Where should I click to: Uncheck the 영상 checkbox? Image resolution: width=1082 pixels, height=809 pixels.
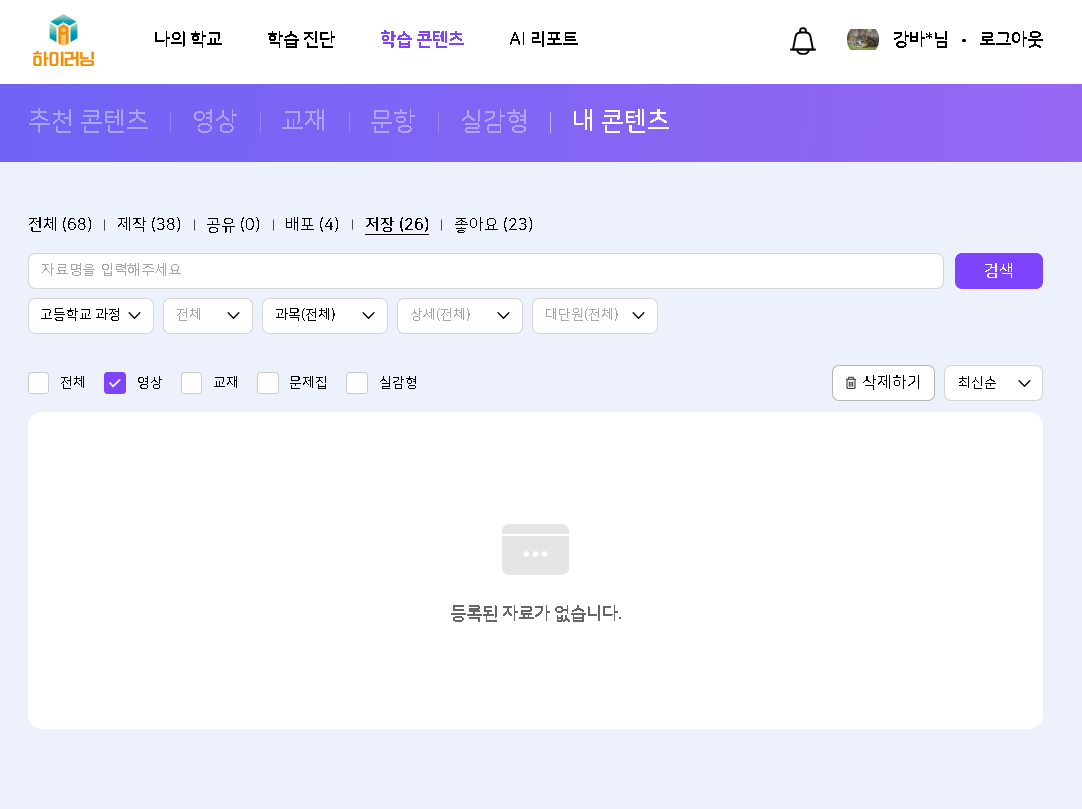pyautogui.click(x=115, y=383)
